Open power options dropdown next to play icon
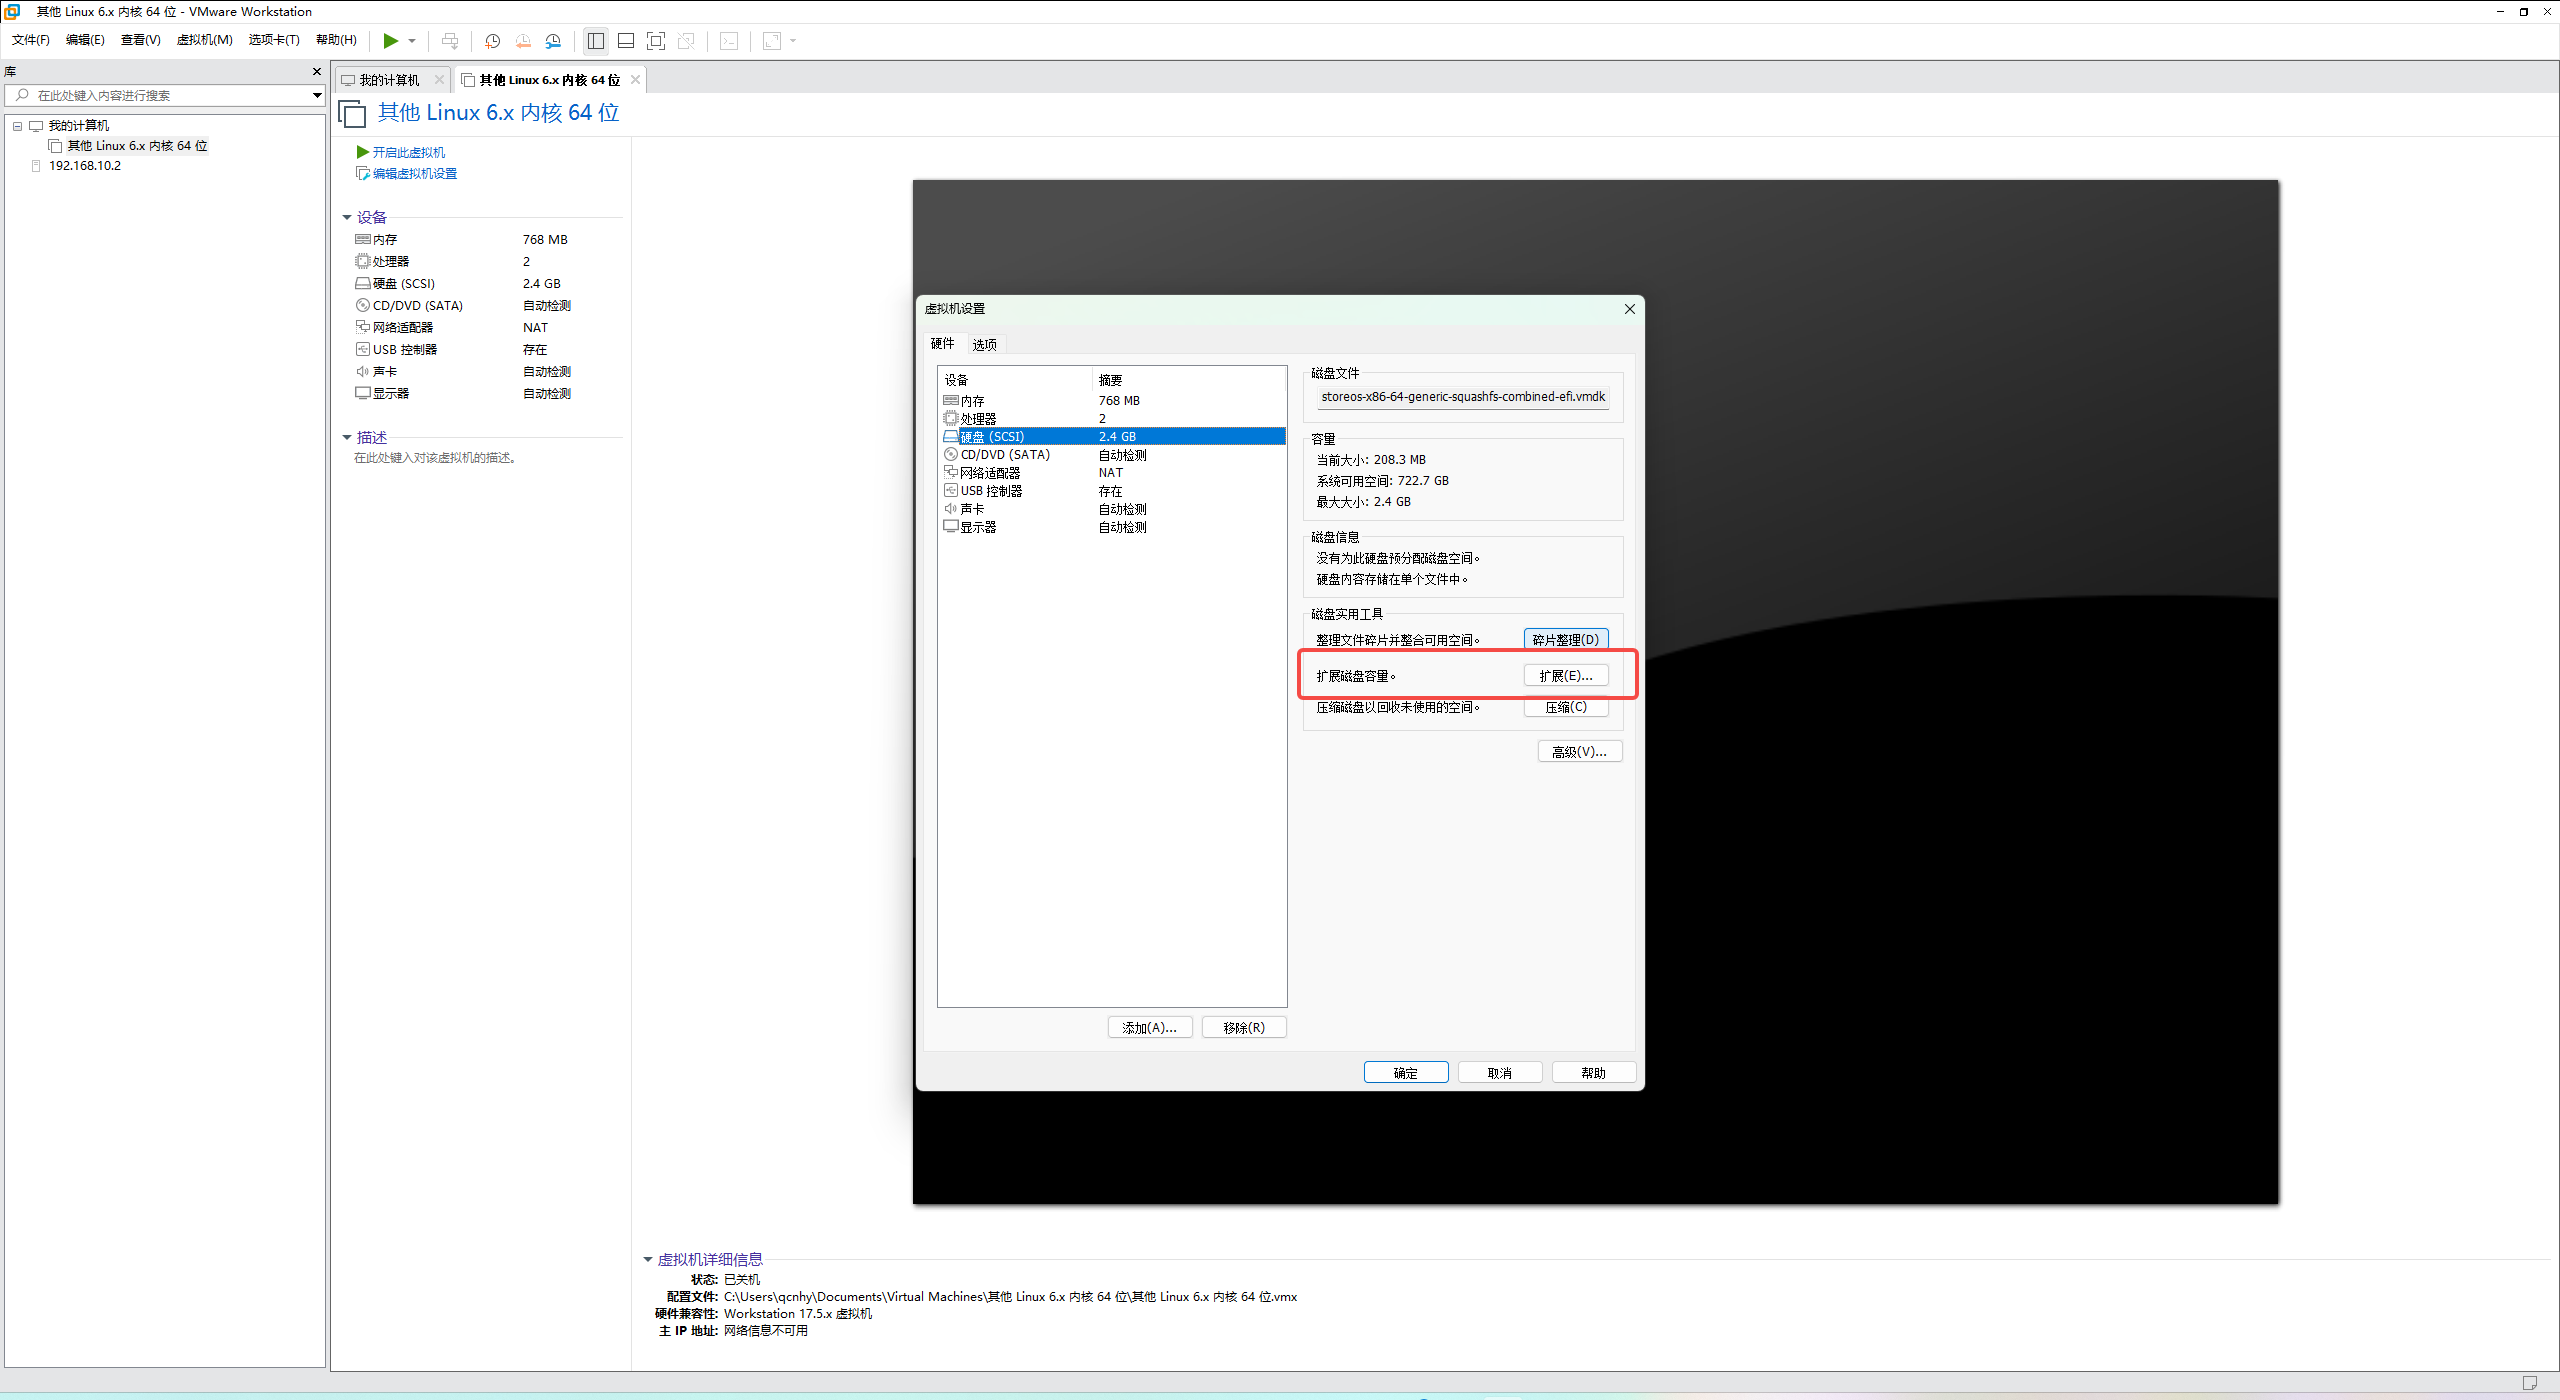Image resolution: width=2560 pixels, height=1400 pixels. [x=412, y=41]
